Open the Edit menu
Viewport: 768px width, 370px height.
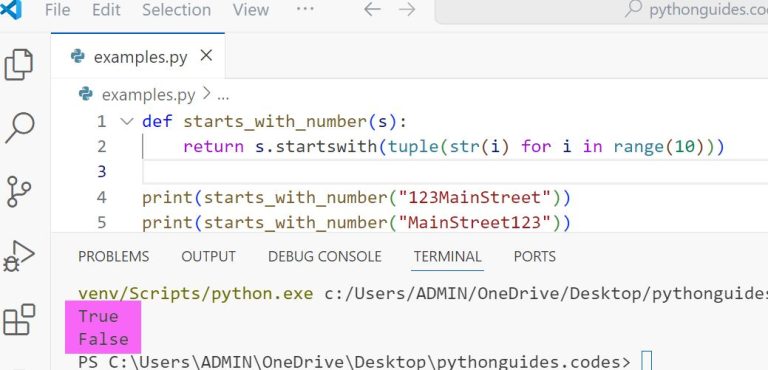tap(106, 10)
